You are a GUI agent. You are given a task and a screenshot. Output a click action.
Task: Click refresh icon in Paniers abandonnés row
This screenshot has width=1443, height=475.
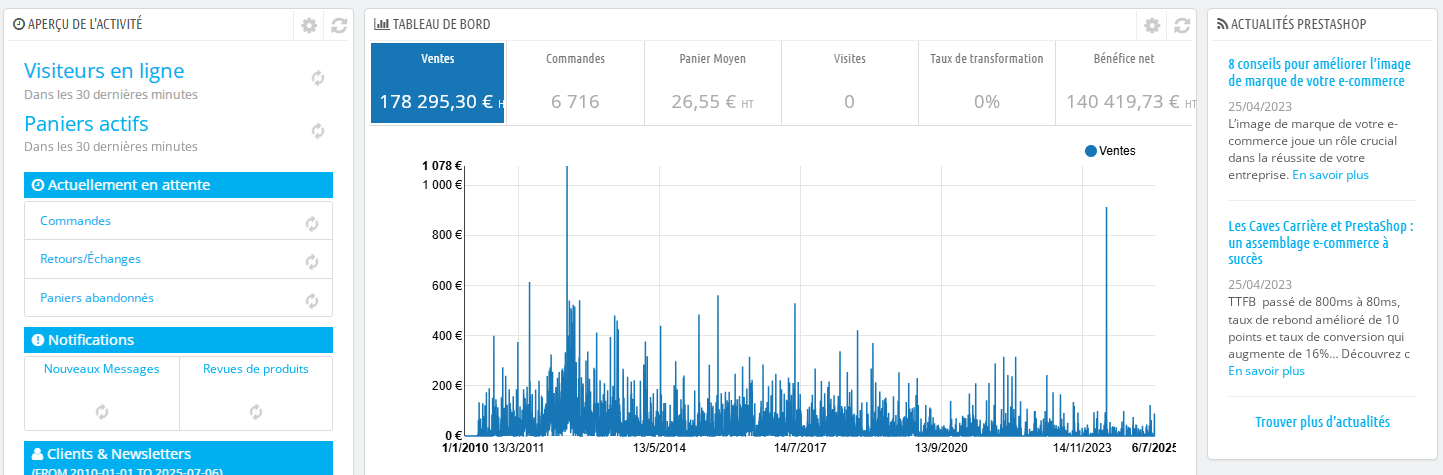tap(312, 300)
